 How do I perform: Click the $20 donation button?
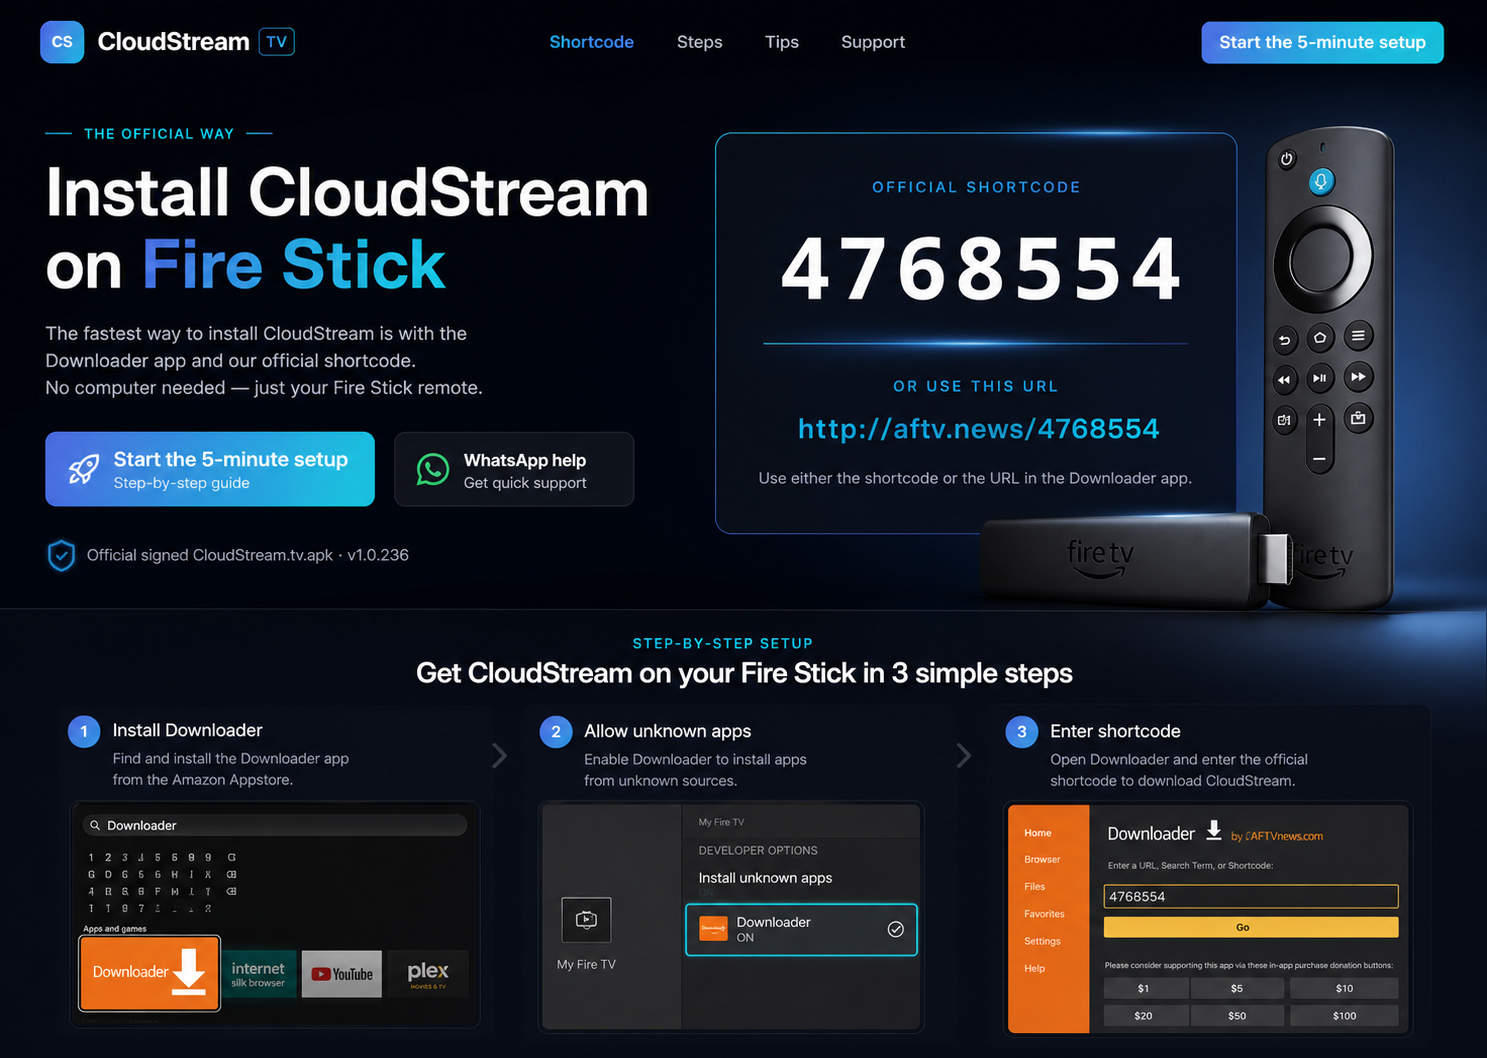tap(1145, 1016)
